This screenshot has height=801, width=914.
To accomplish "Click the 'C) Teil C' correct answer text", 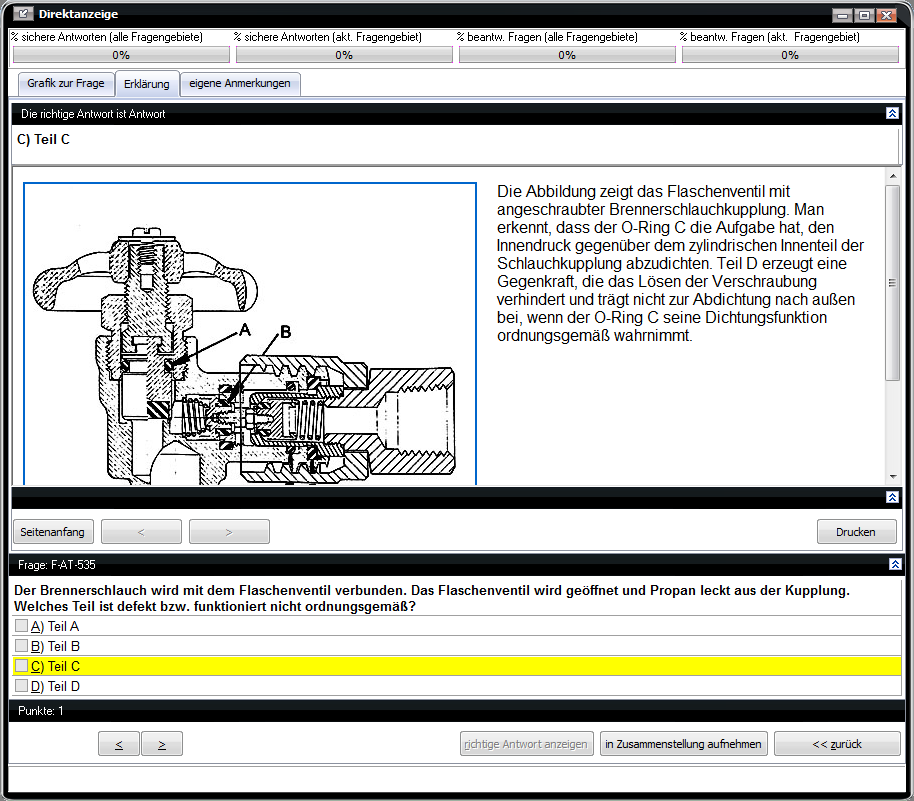I will tap(44, 139).
